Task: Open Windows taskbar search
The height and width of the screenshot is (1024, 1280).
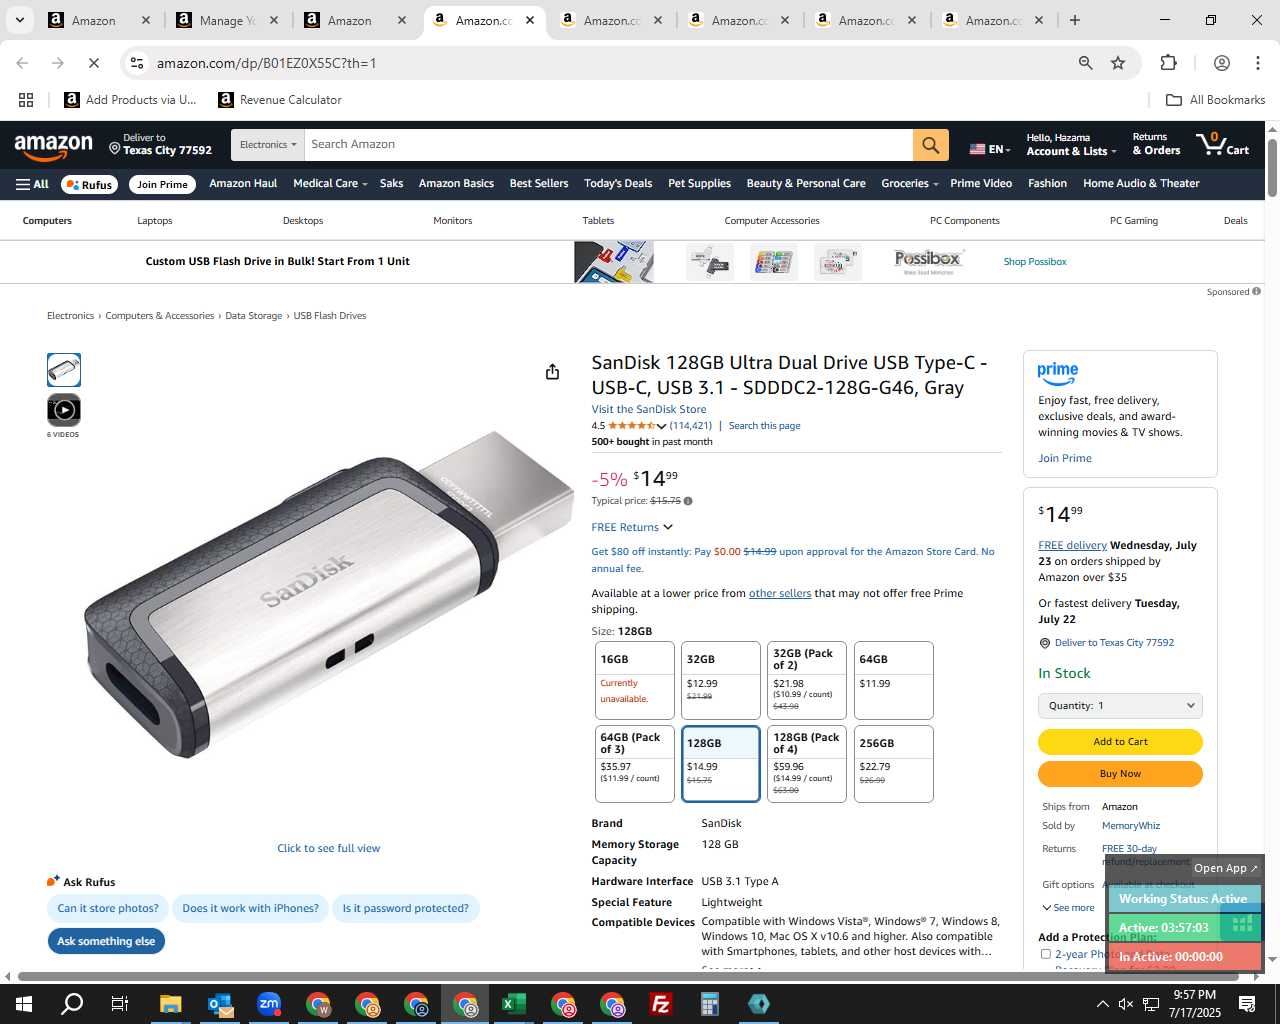Action: click(x=72, y=1004)
